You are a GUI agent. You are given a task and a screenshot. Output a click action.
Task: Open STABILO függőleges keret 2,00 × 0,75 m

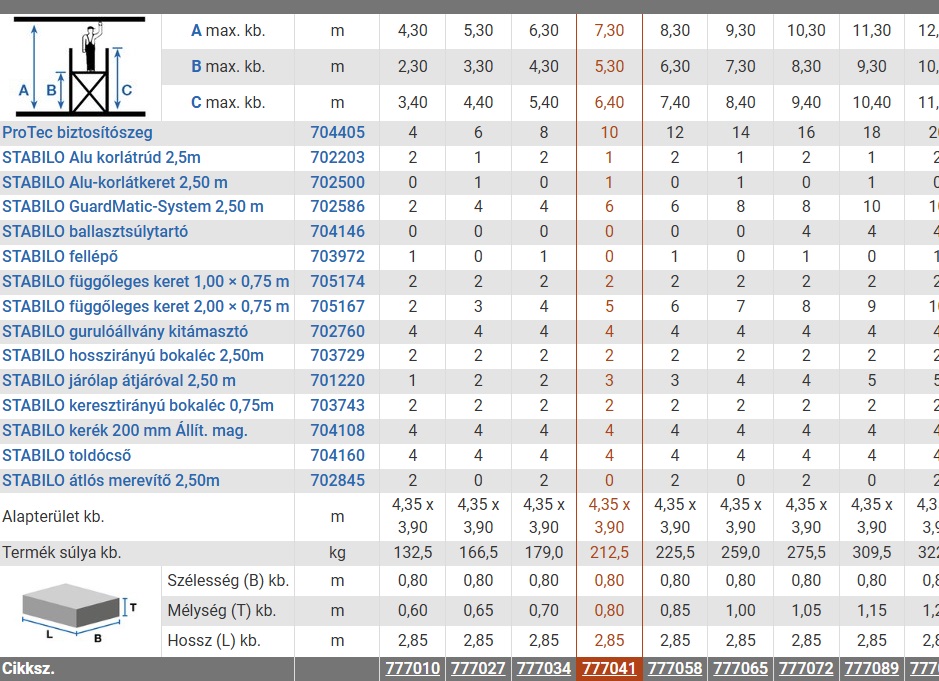click(146, 307)
